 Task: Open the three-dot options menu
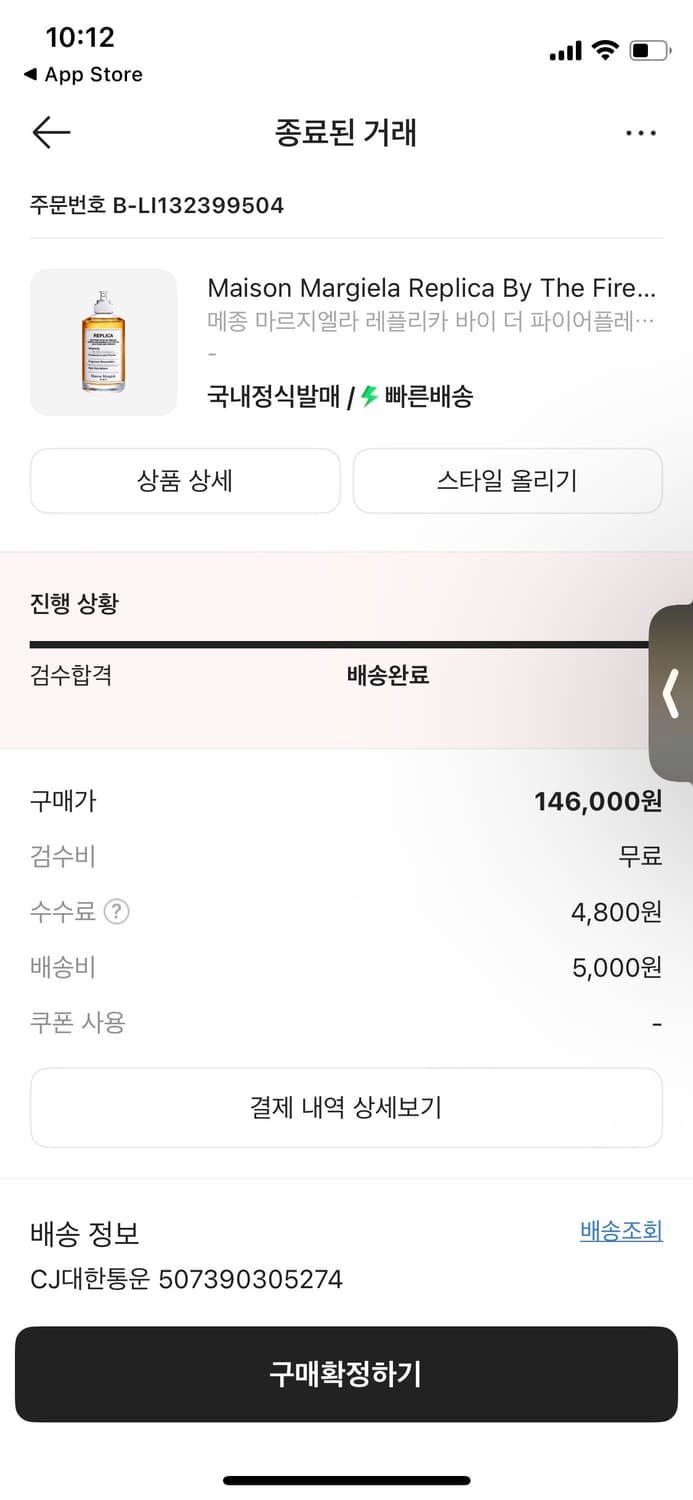[641, 132]
